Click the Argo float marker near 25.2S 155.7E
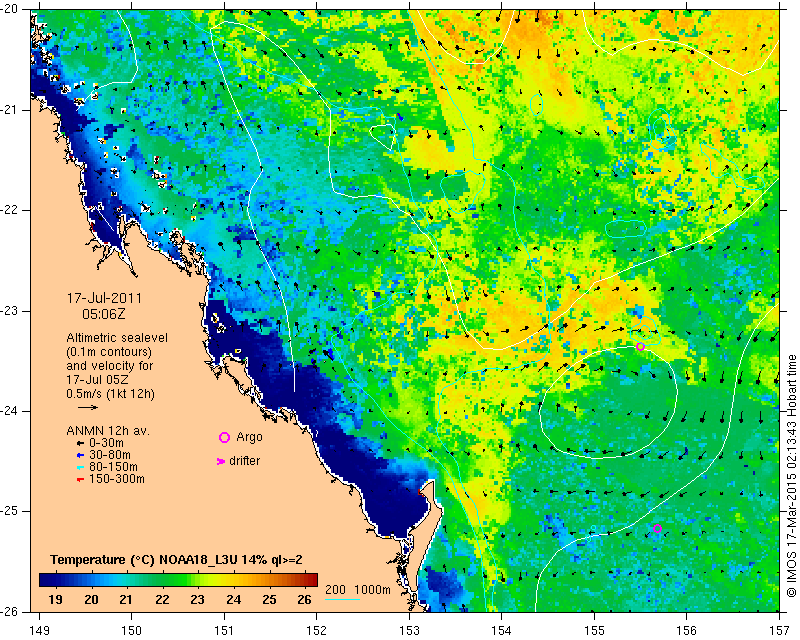This screenshot has height=640, width=800. pos(657,528)
